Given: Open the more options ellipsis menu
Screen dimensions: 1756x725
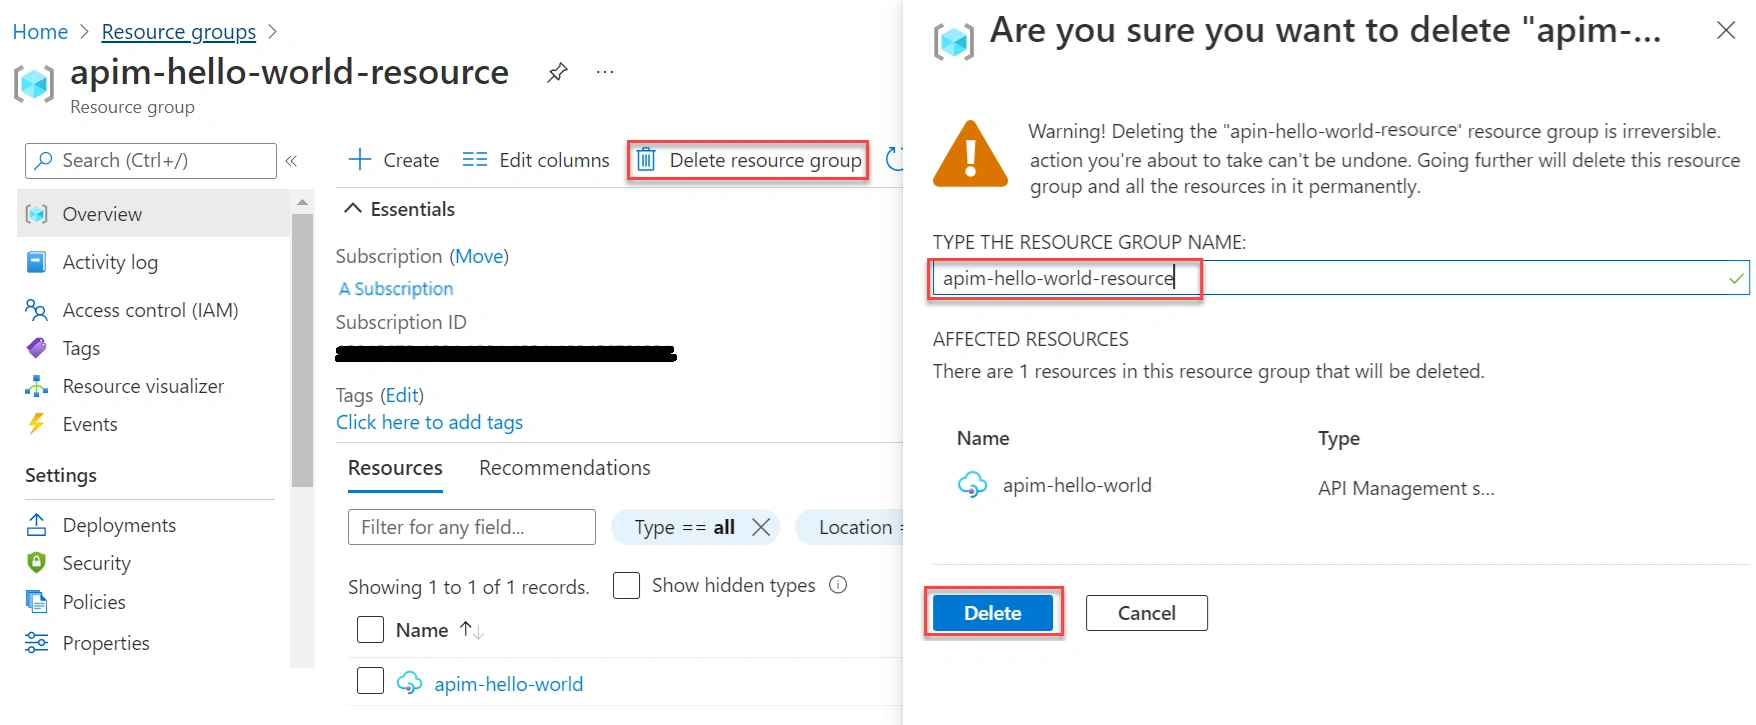Looking at the screenshot, I should coord(605,72).
